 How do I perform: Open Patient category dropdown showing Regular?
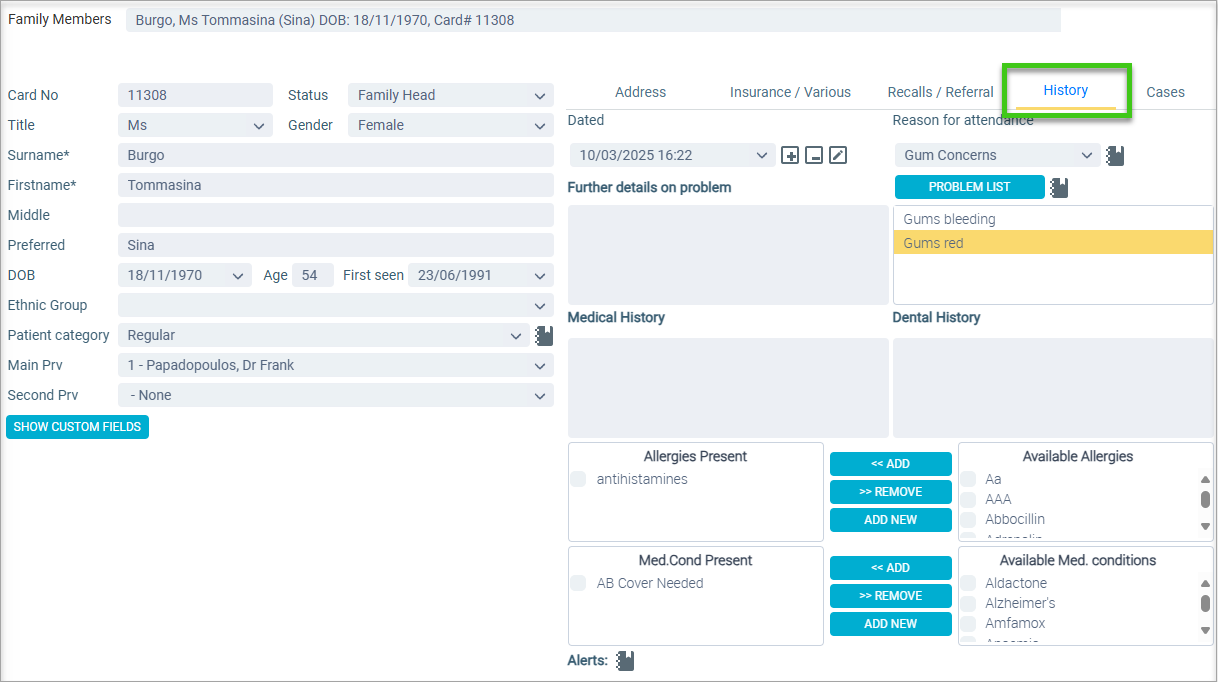(x=323, y=335)
